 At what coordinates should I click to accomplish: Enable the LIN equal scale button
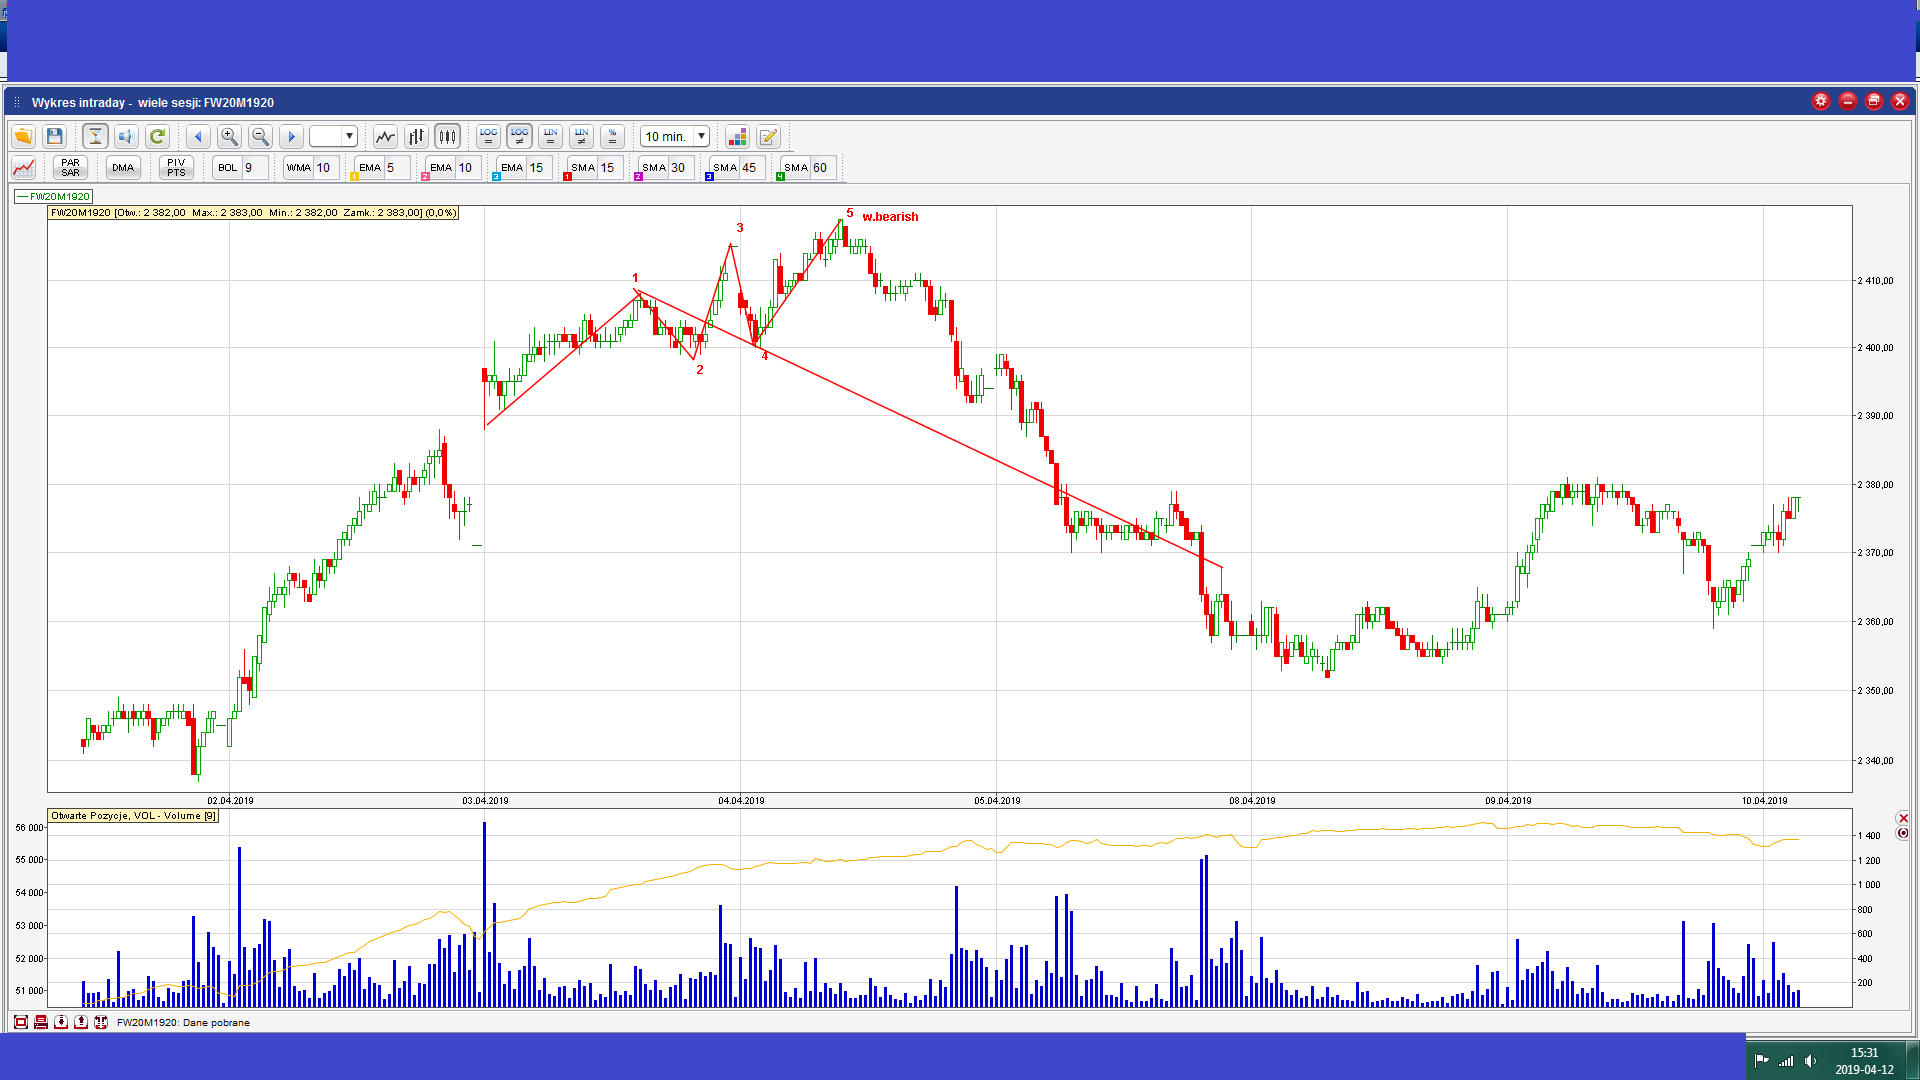click(x=550, y=136)
